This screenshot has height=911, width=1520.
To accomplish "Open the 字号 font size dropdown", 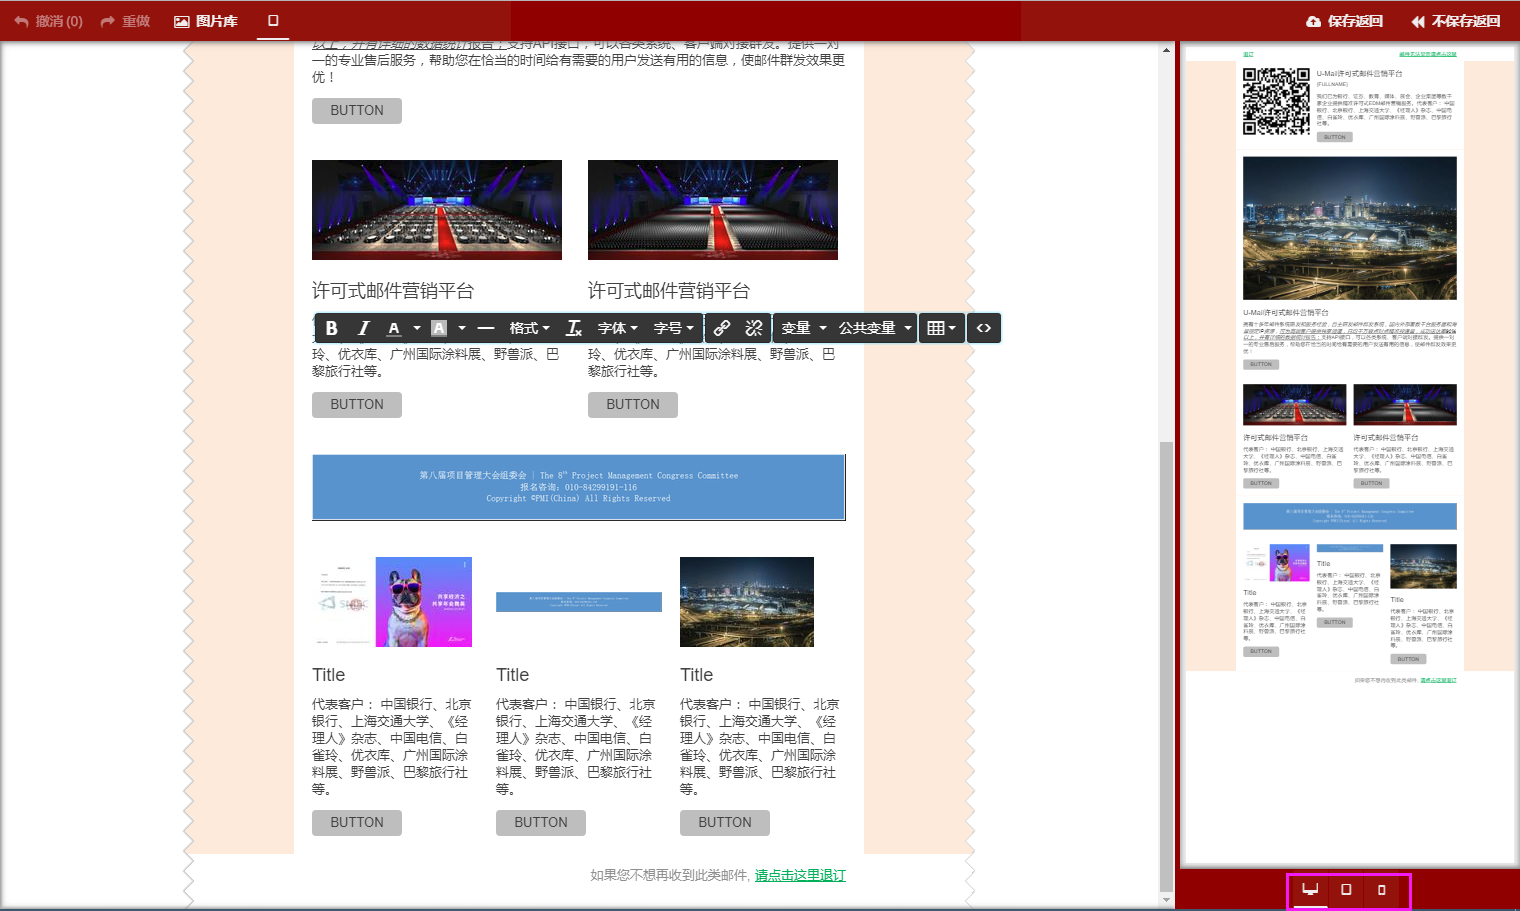I will pos(673,328).
